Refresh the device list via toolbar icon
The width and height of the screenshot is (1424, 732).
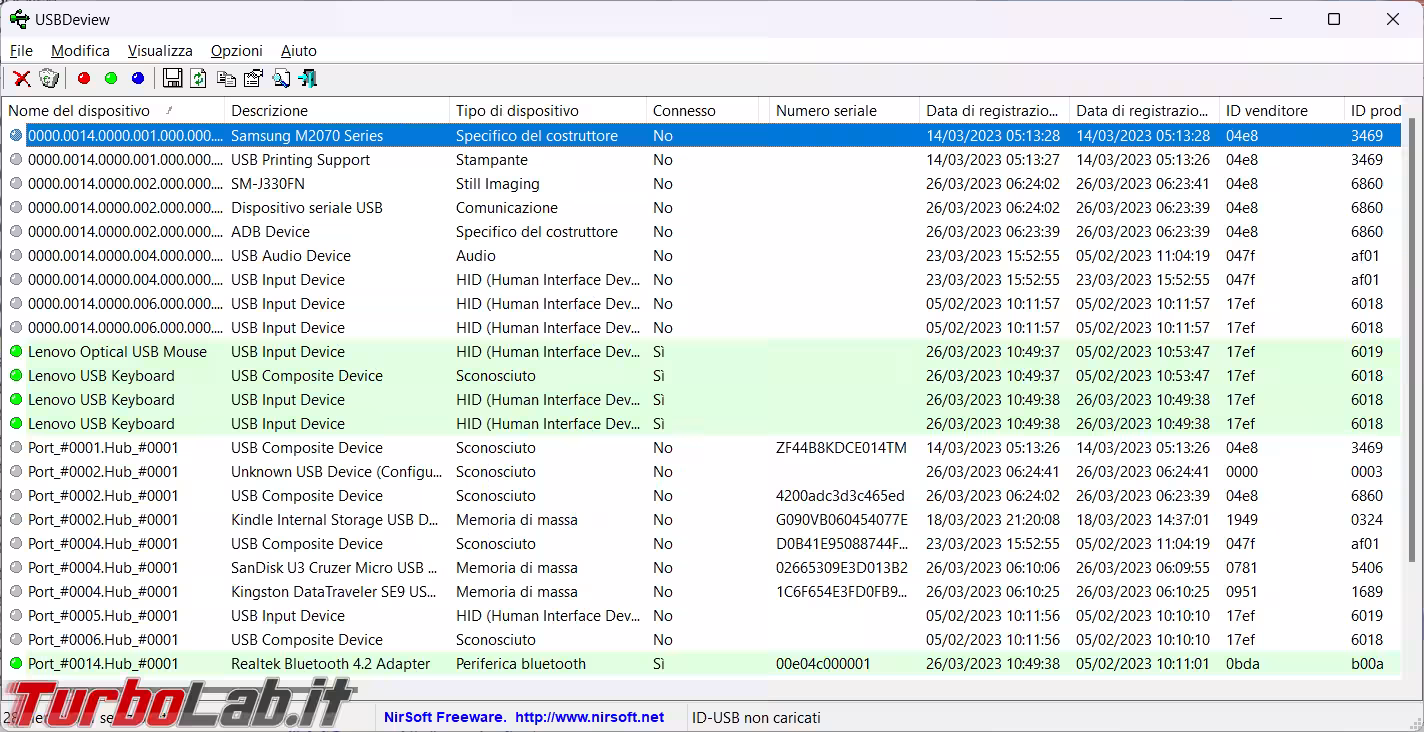pos(199,78)
